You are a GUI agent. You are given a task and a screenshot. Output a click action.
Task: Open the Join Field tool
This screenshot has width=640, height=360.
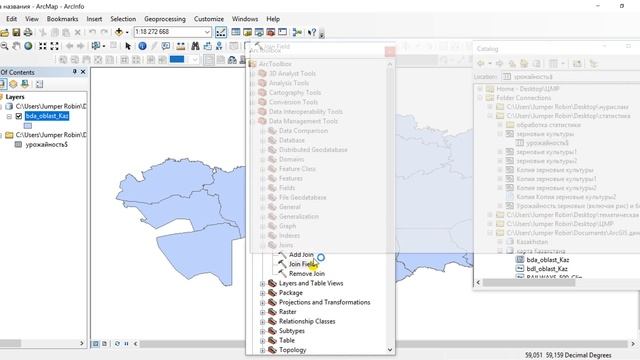[302, 264]
